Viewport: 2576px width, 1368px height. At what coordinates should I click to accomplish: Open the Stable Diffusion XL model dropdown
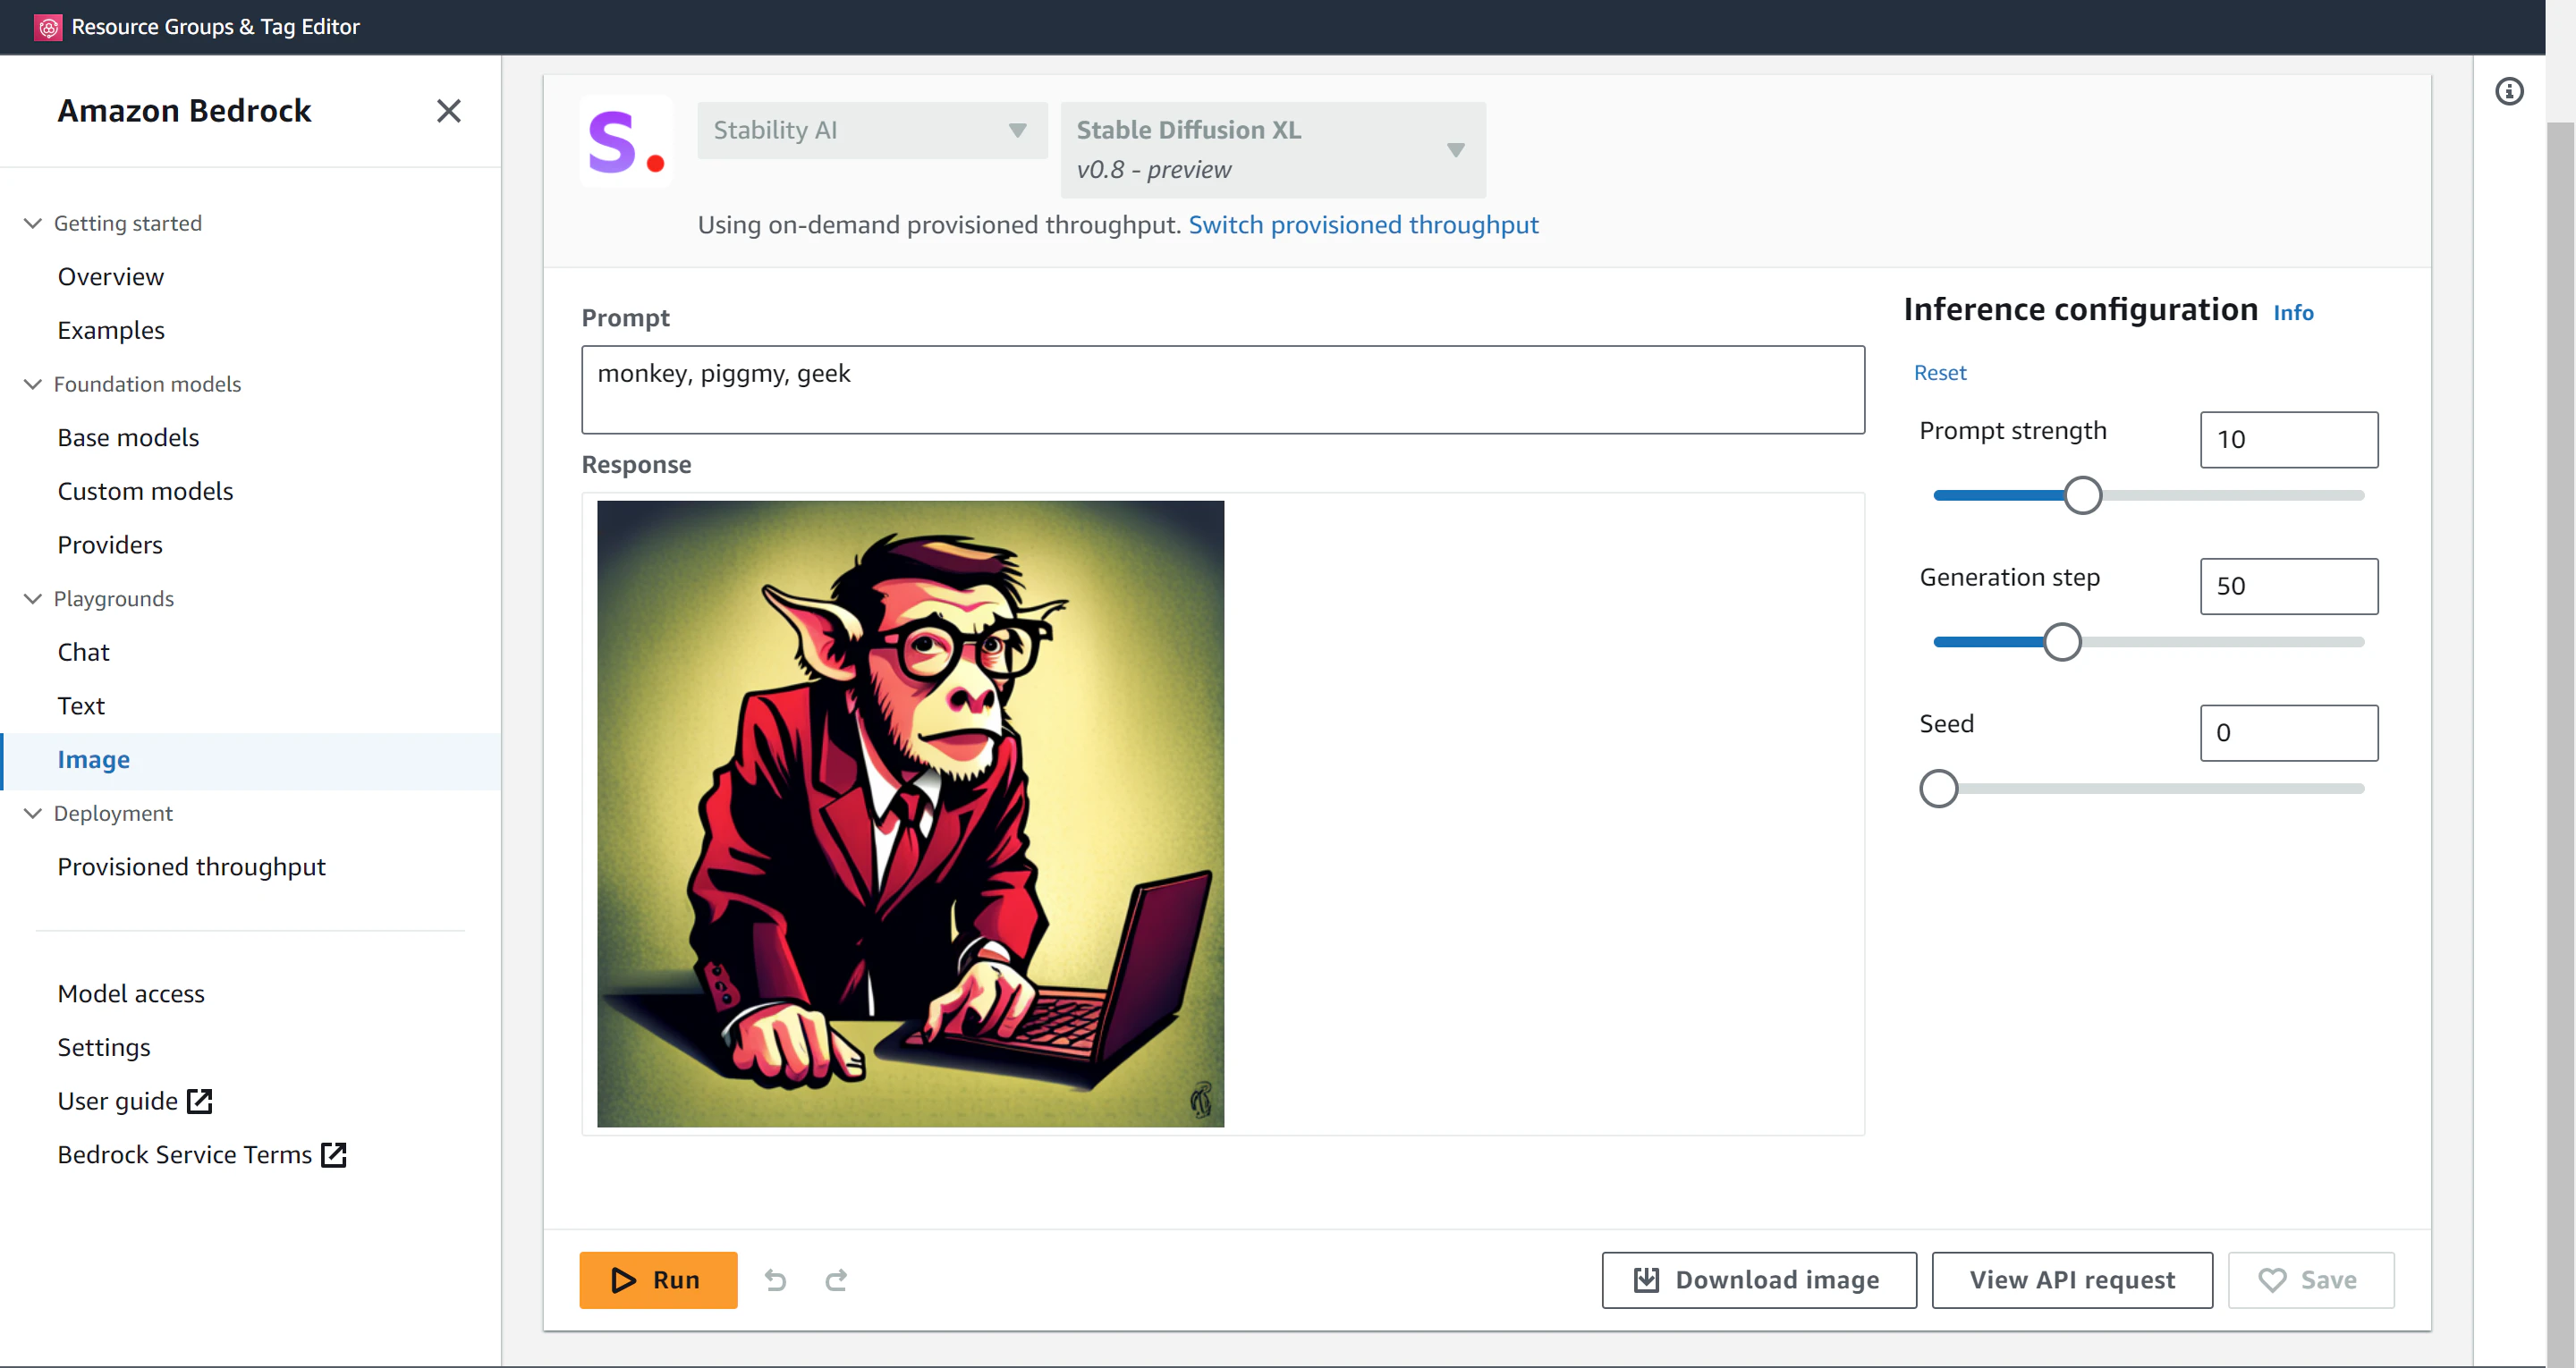(x=1272, y=150)
